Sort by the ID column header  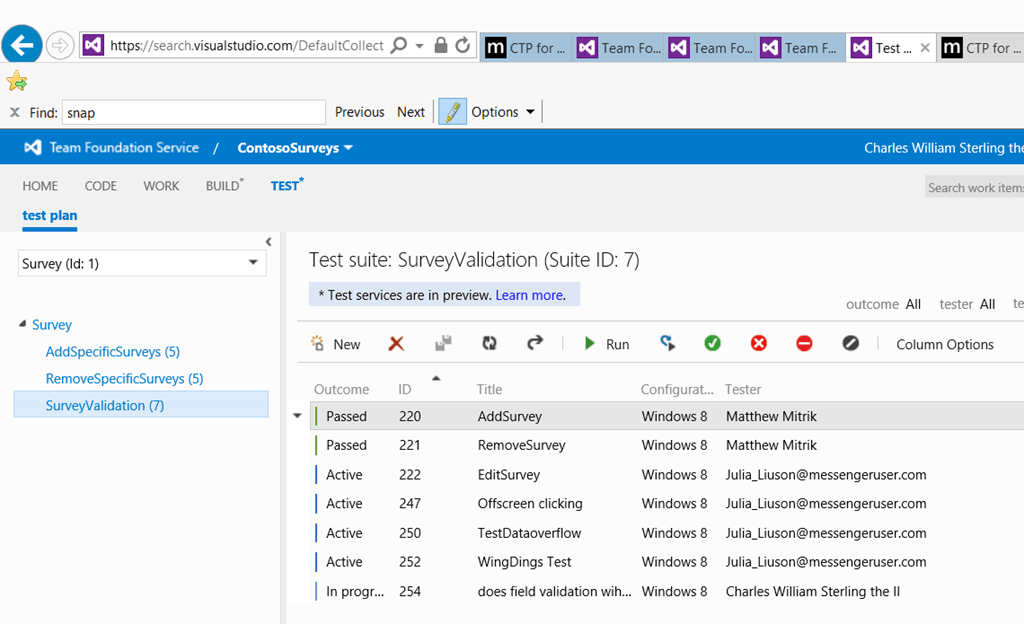pyautogui.click(x=405, y=389)
